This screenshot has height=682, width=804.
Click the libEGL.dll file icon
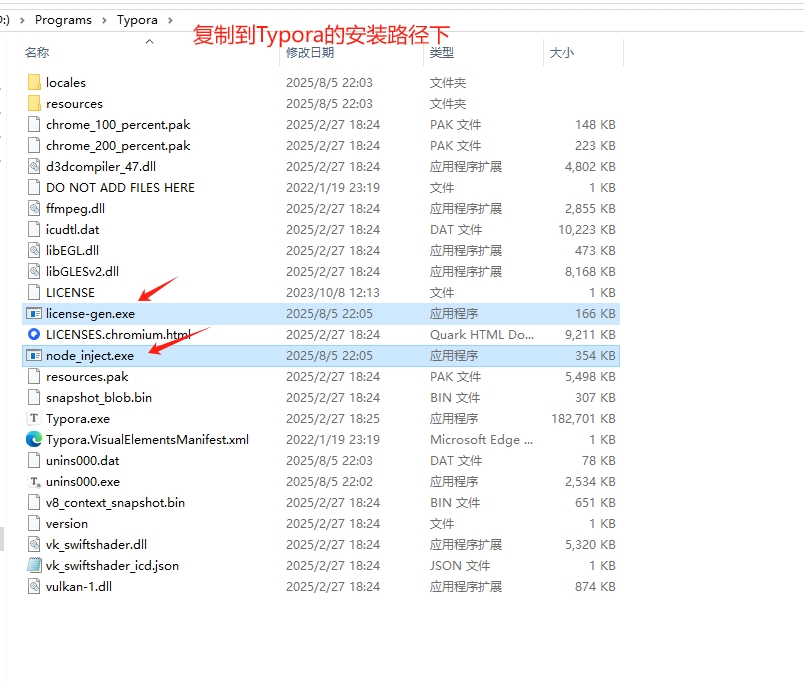coord(34,251)
